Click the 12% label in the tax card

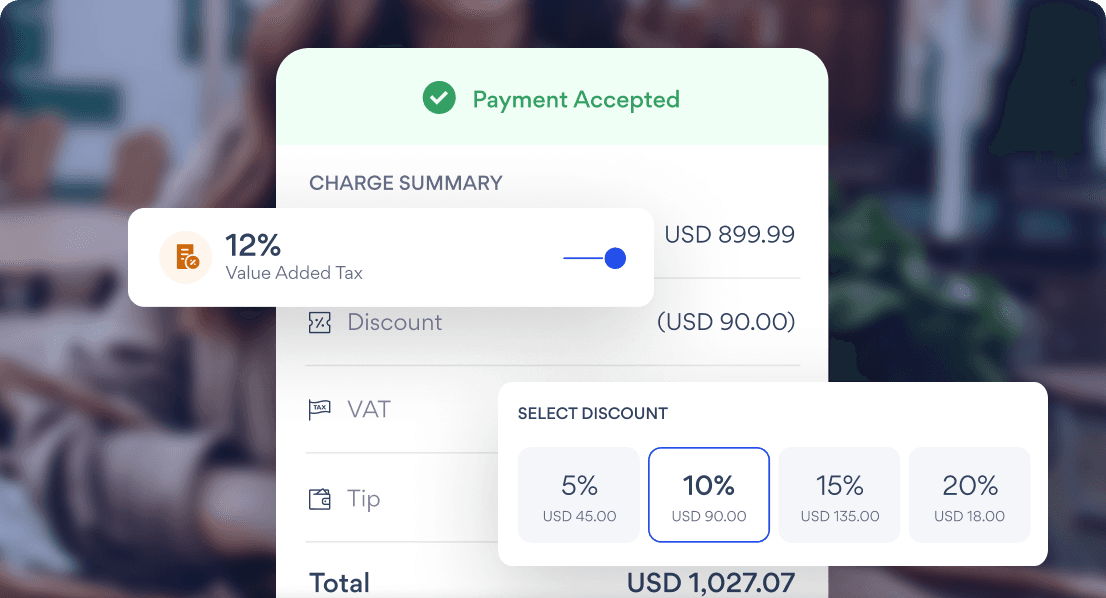pyautogui.click(x=253, y=245)
